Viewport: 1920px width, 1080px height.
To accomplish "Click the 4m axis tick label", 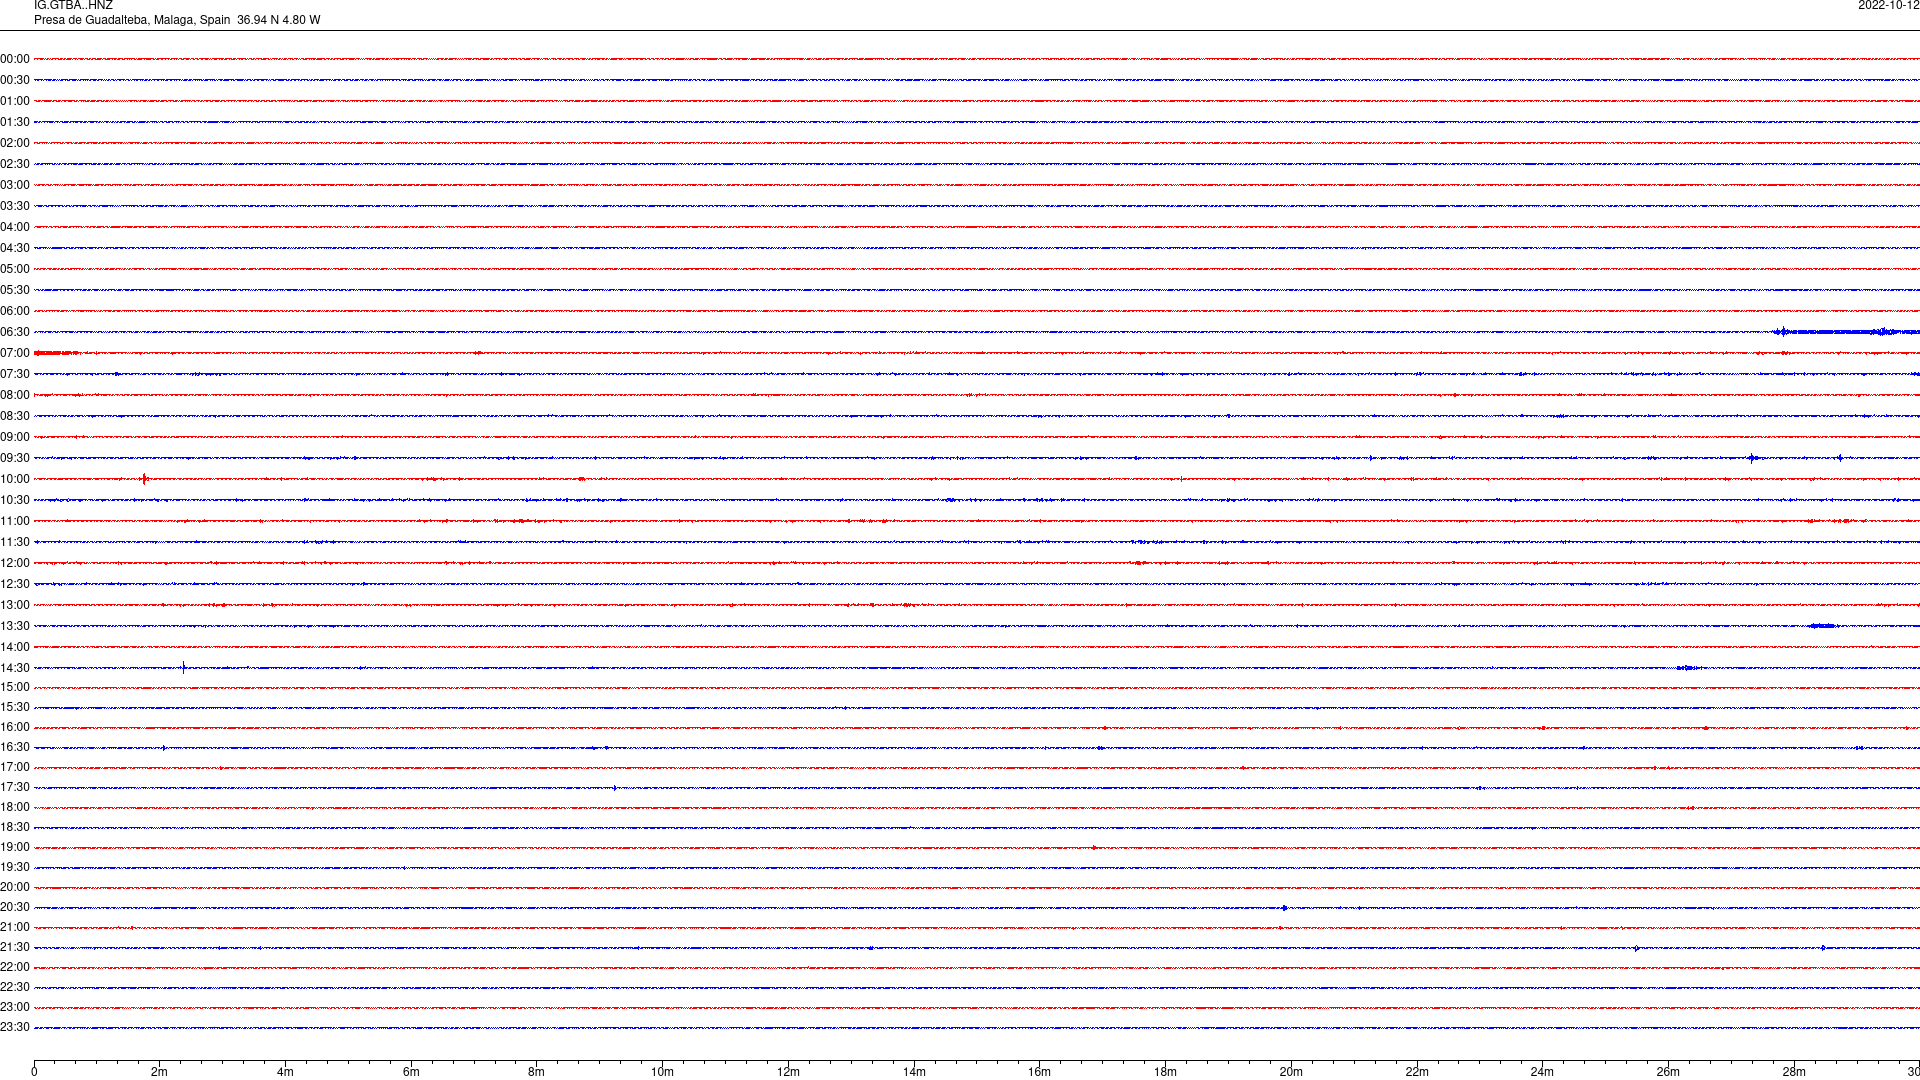I will click(286, 1072).
